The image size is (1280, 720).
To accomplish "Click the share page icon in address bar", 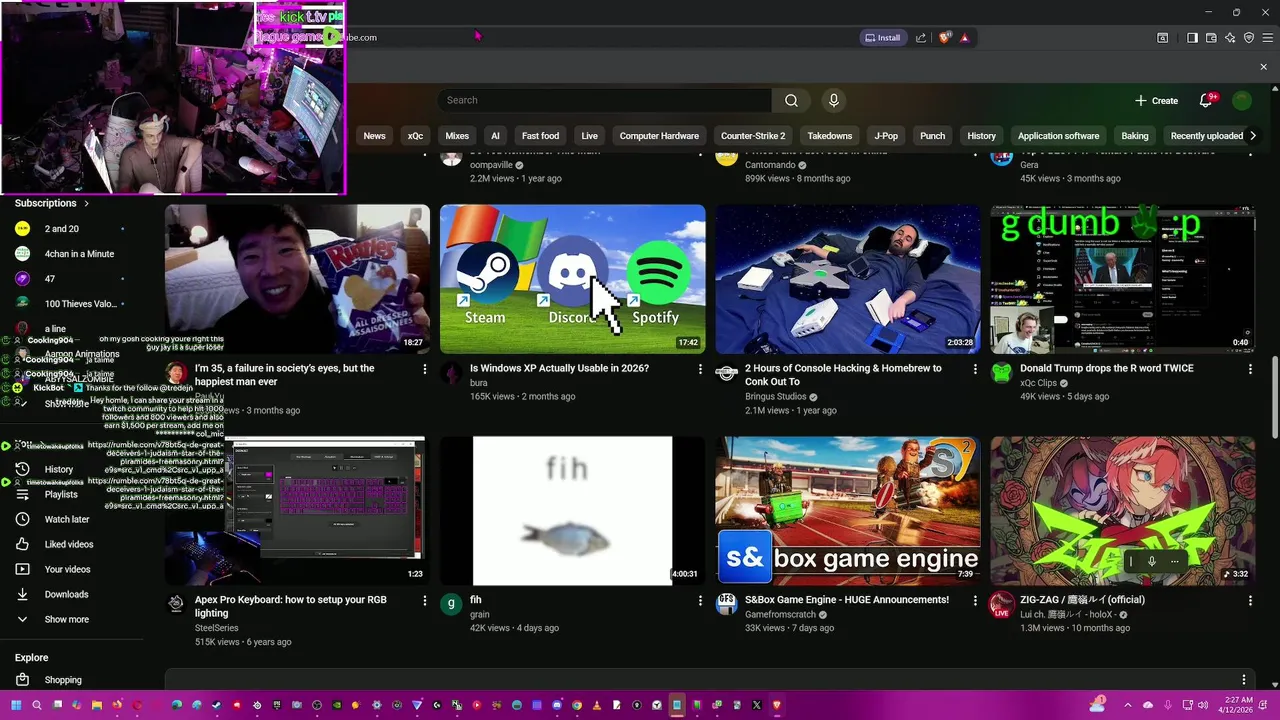I will click(921, 38).
